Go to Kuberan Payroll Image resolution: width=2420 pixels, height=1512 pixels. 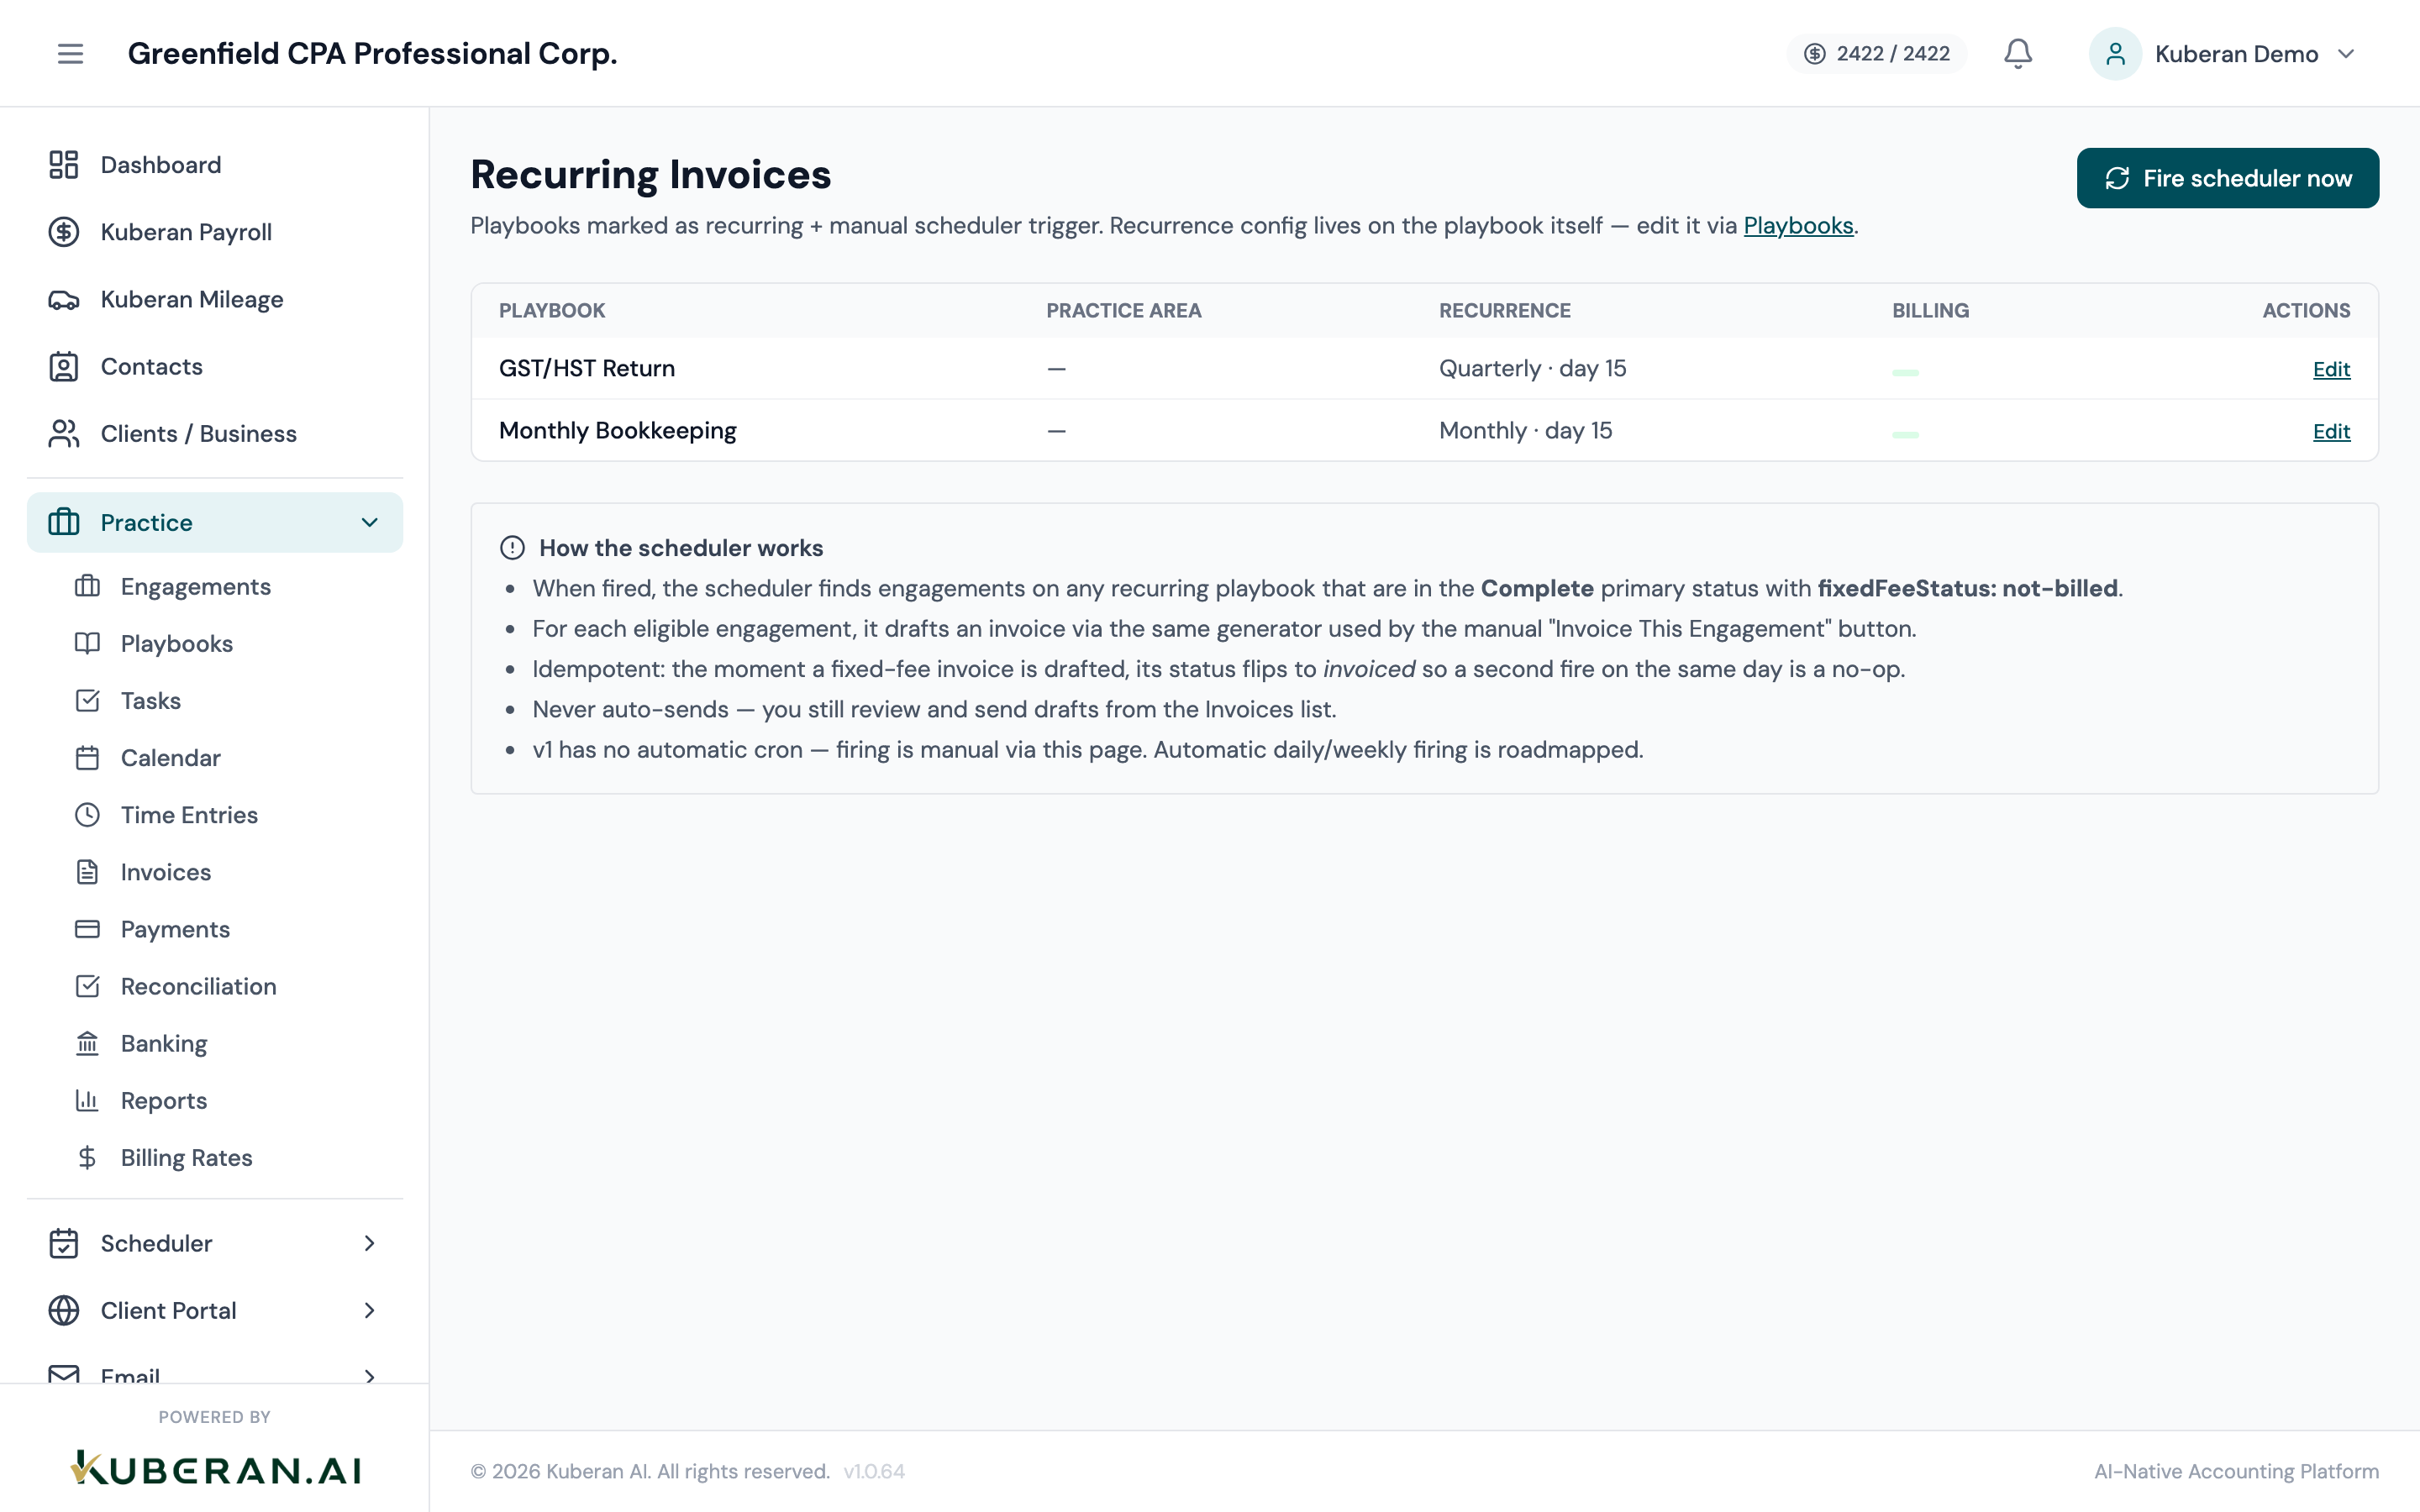pos(214,232)
